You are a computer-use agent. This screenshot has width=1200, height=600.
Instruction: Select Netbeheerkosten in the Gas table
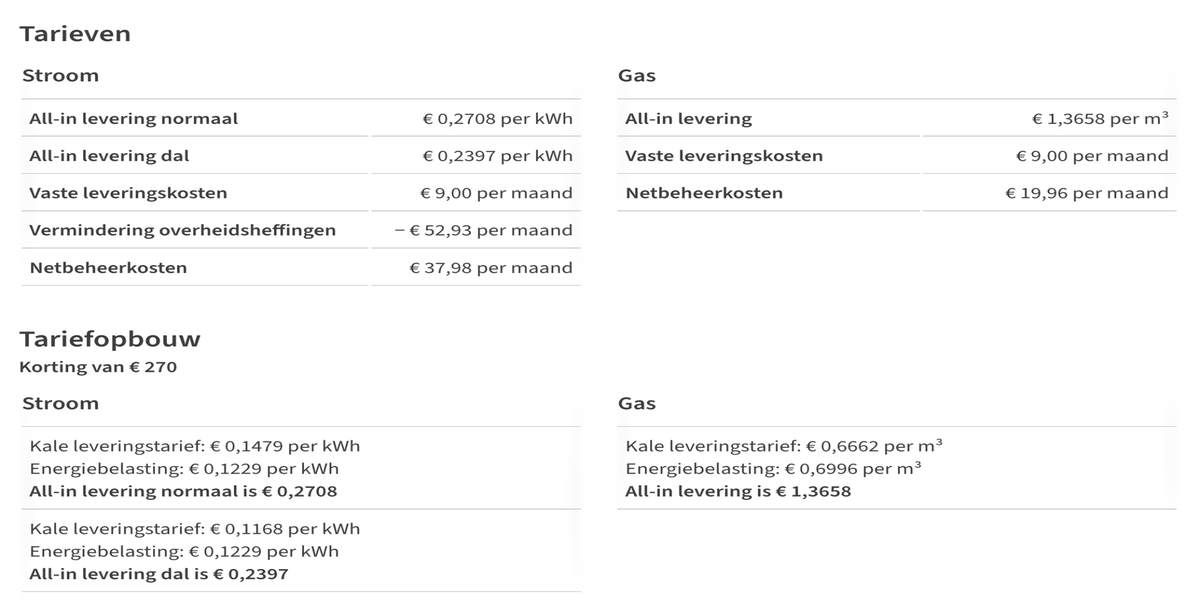(x=704, y=193)
